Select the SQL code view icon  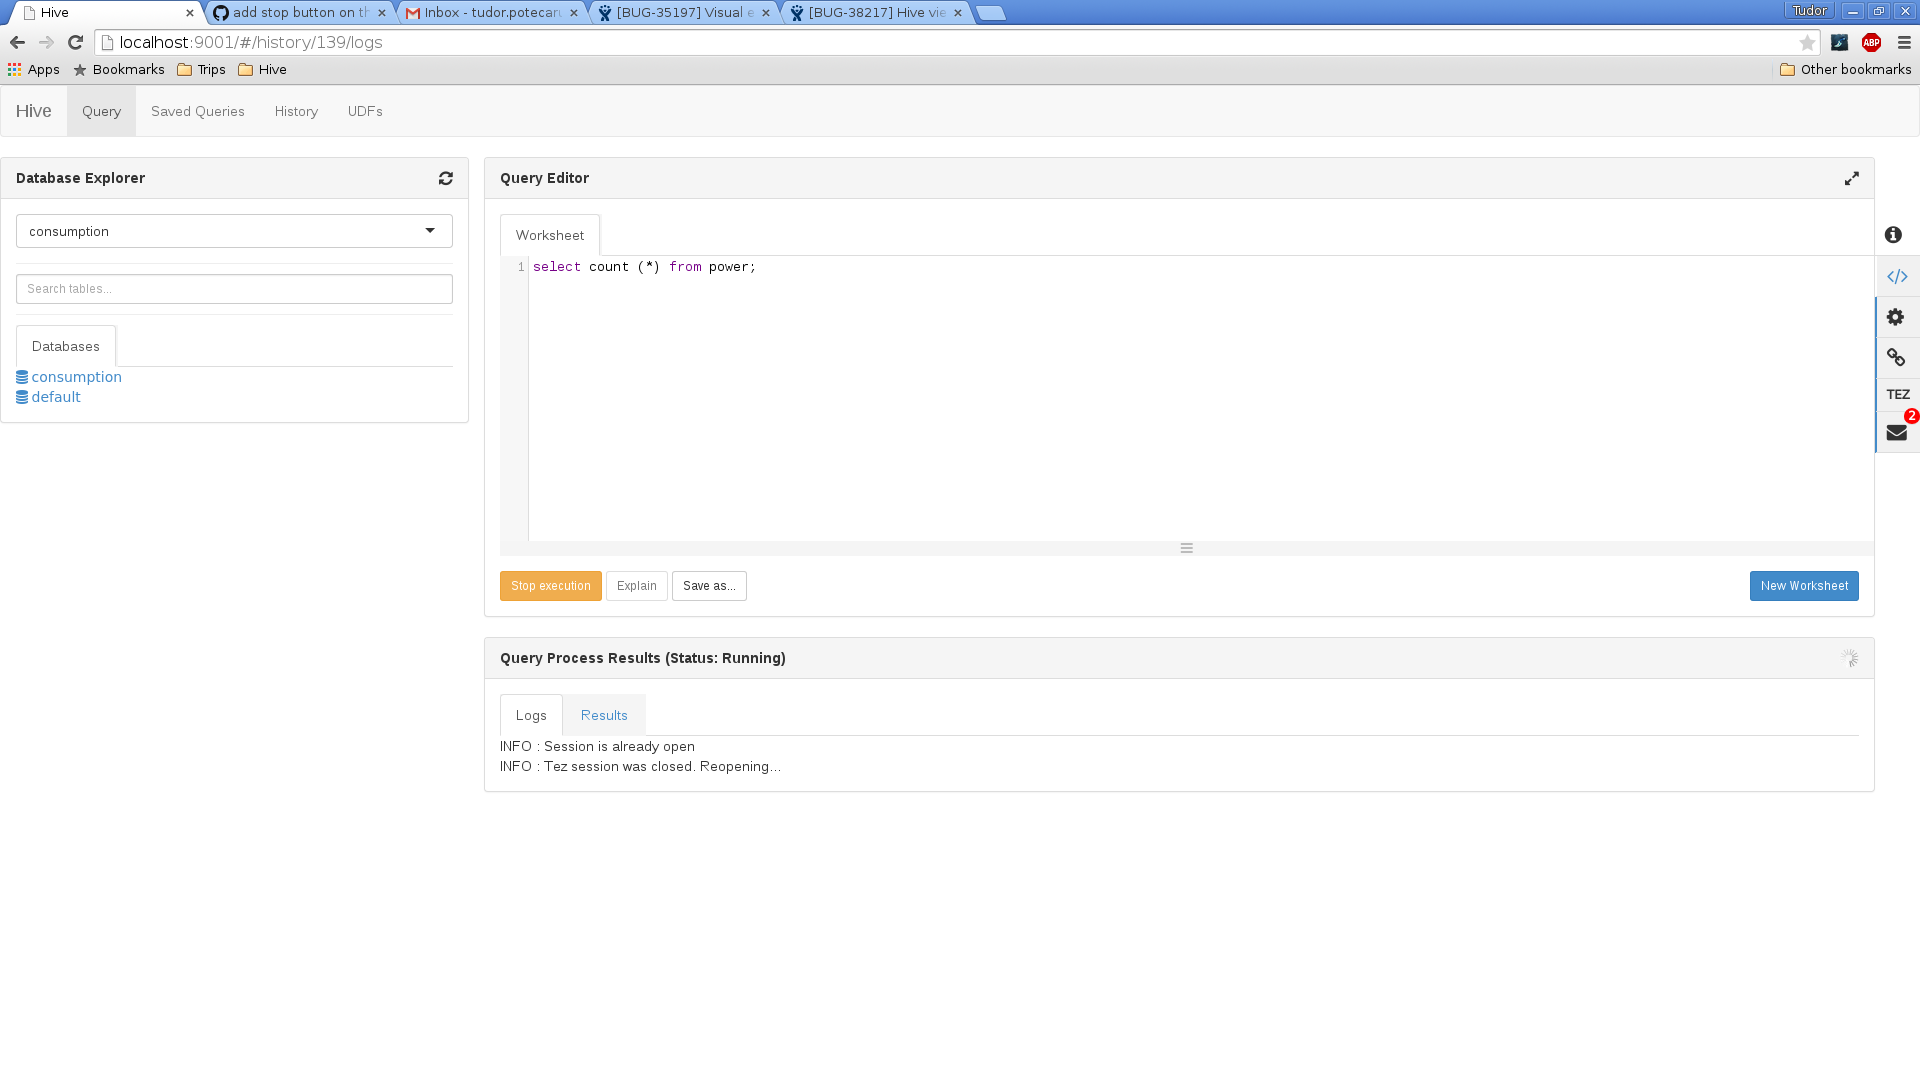[x=1897, y=276]
